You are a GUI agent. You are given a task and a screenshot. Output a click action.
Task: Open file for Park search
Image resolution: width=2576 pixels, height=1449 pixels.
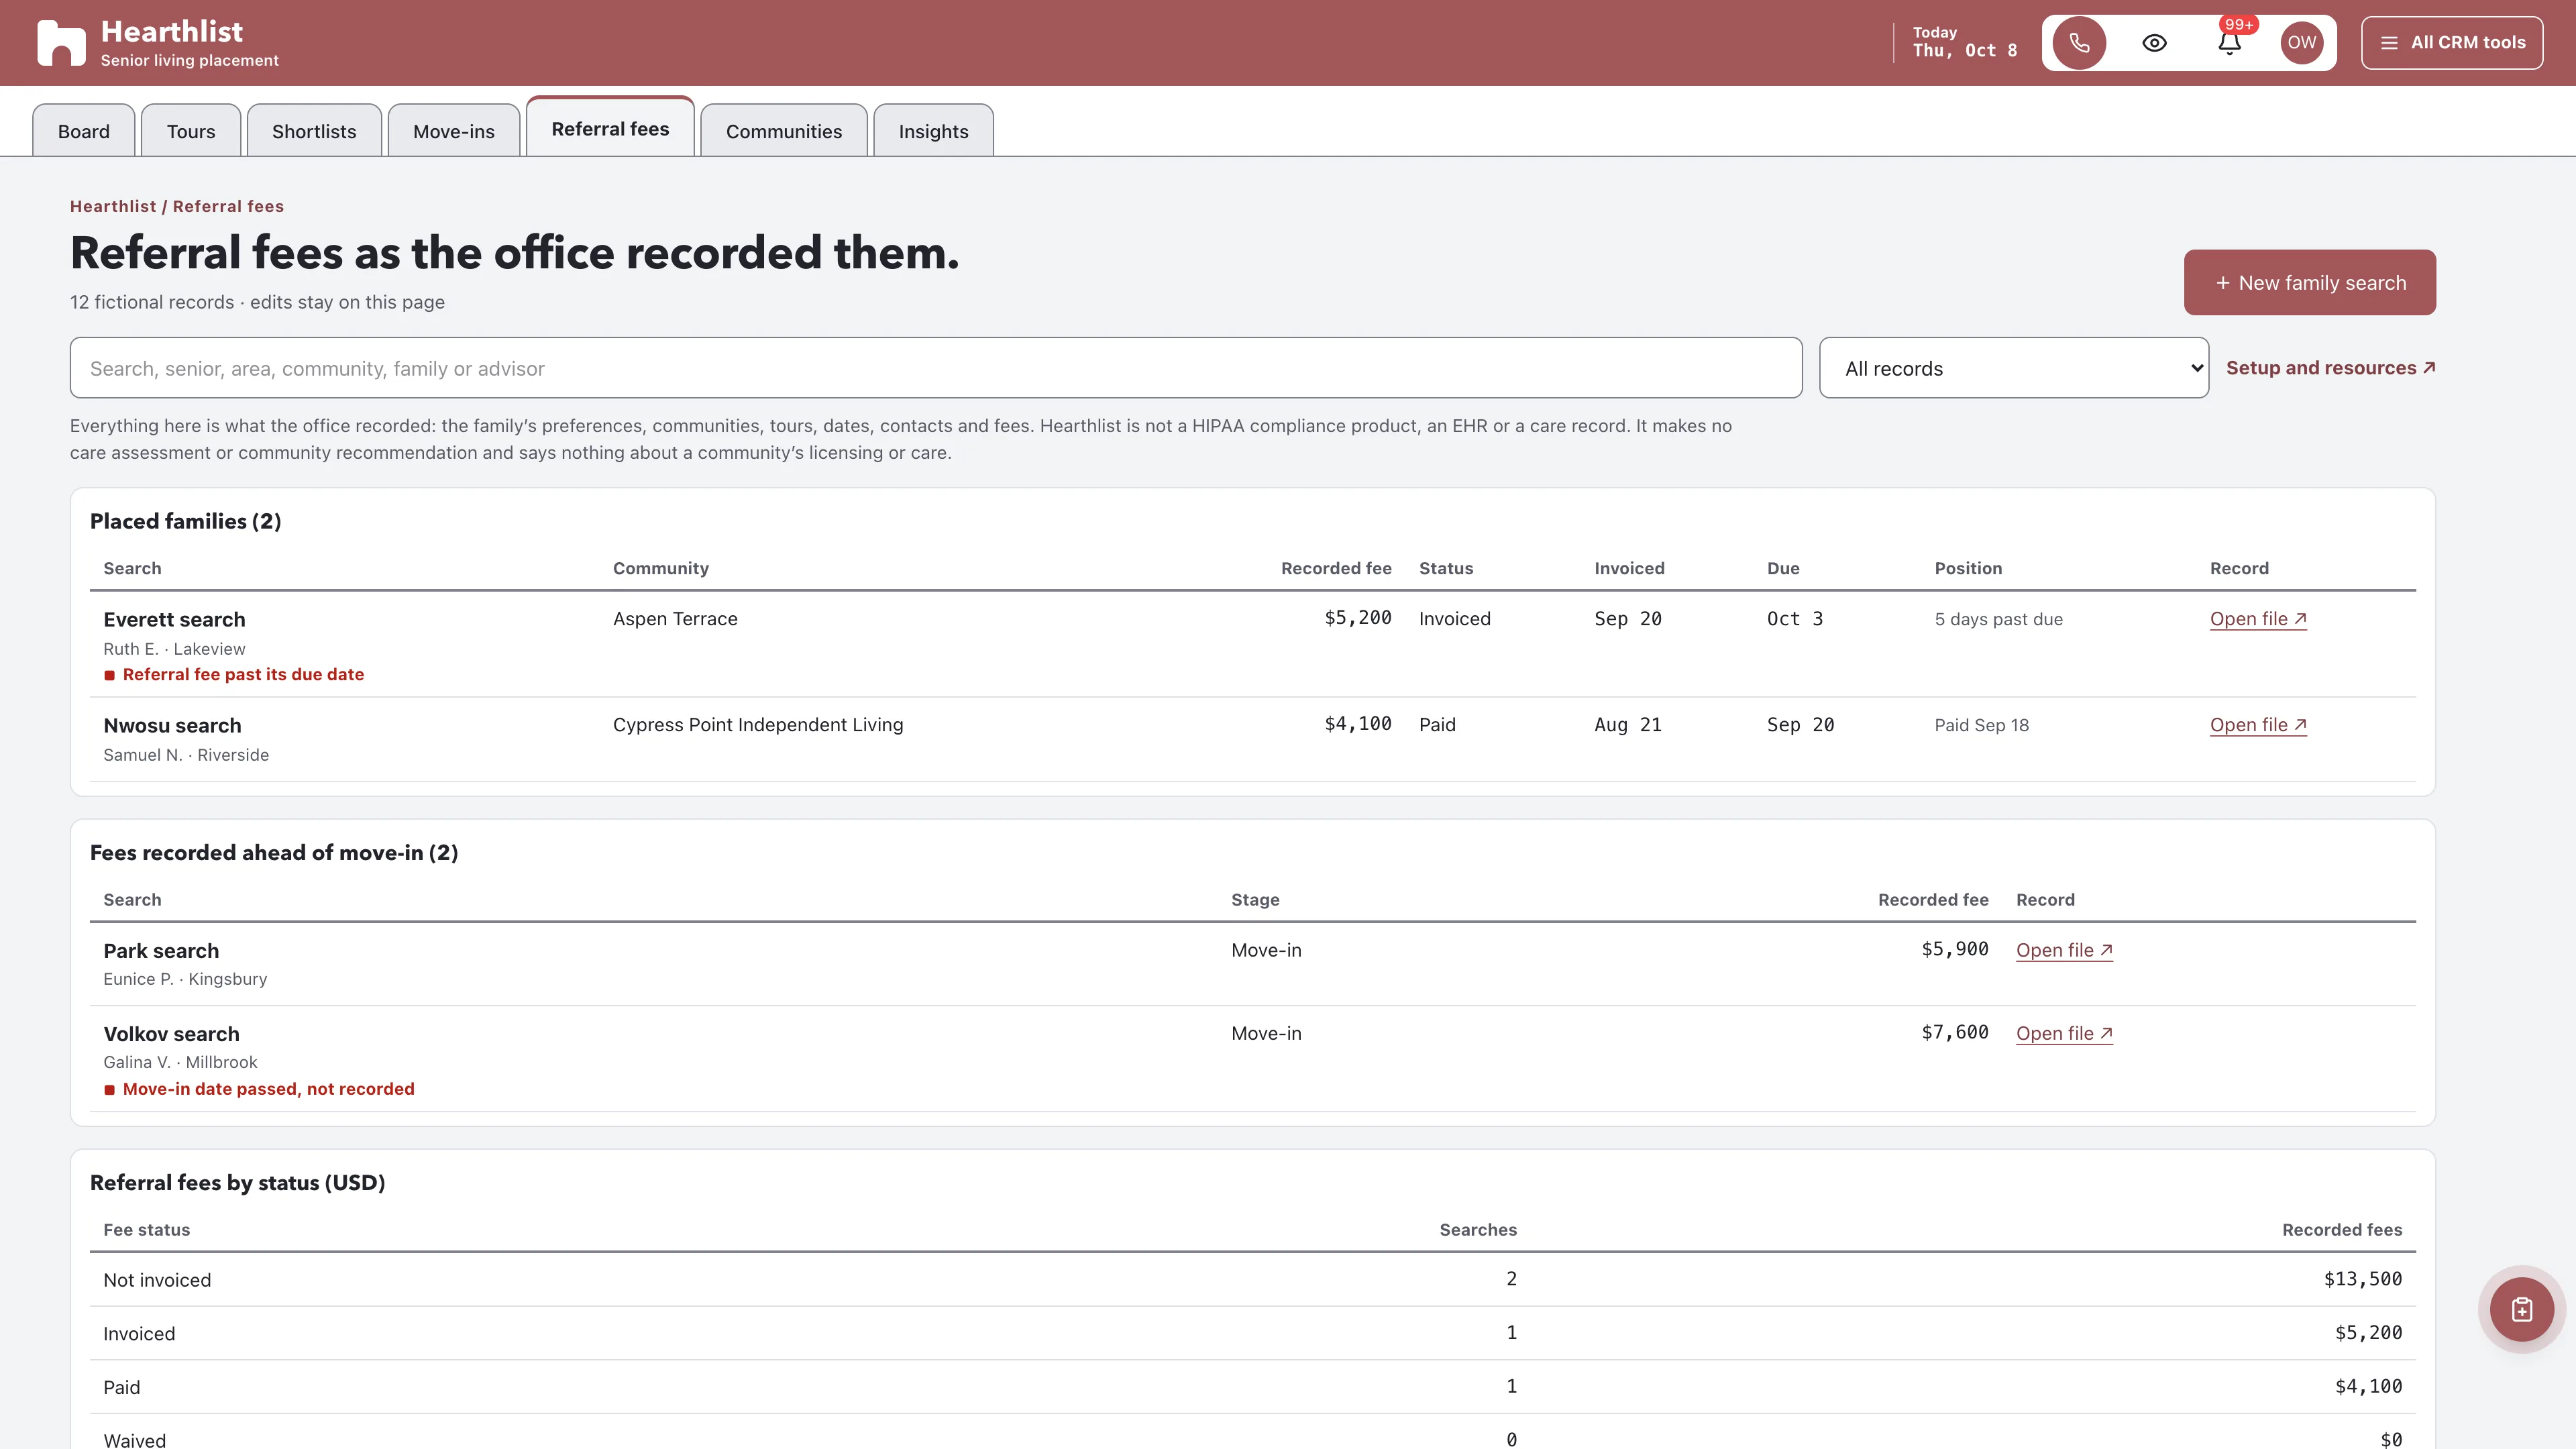tap(2064, 950)
